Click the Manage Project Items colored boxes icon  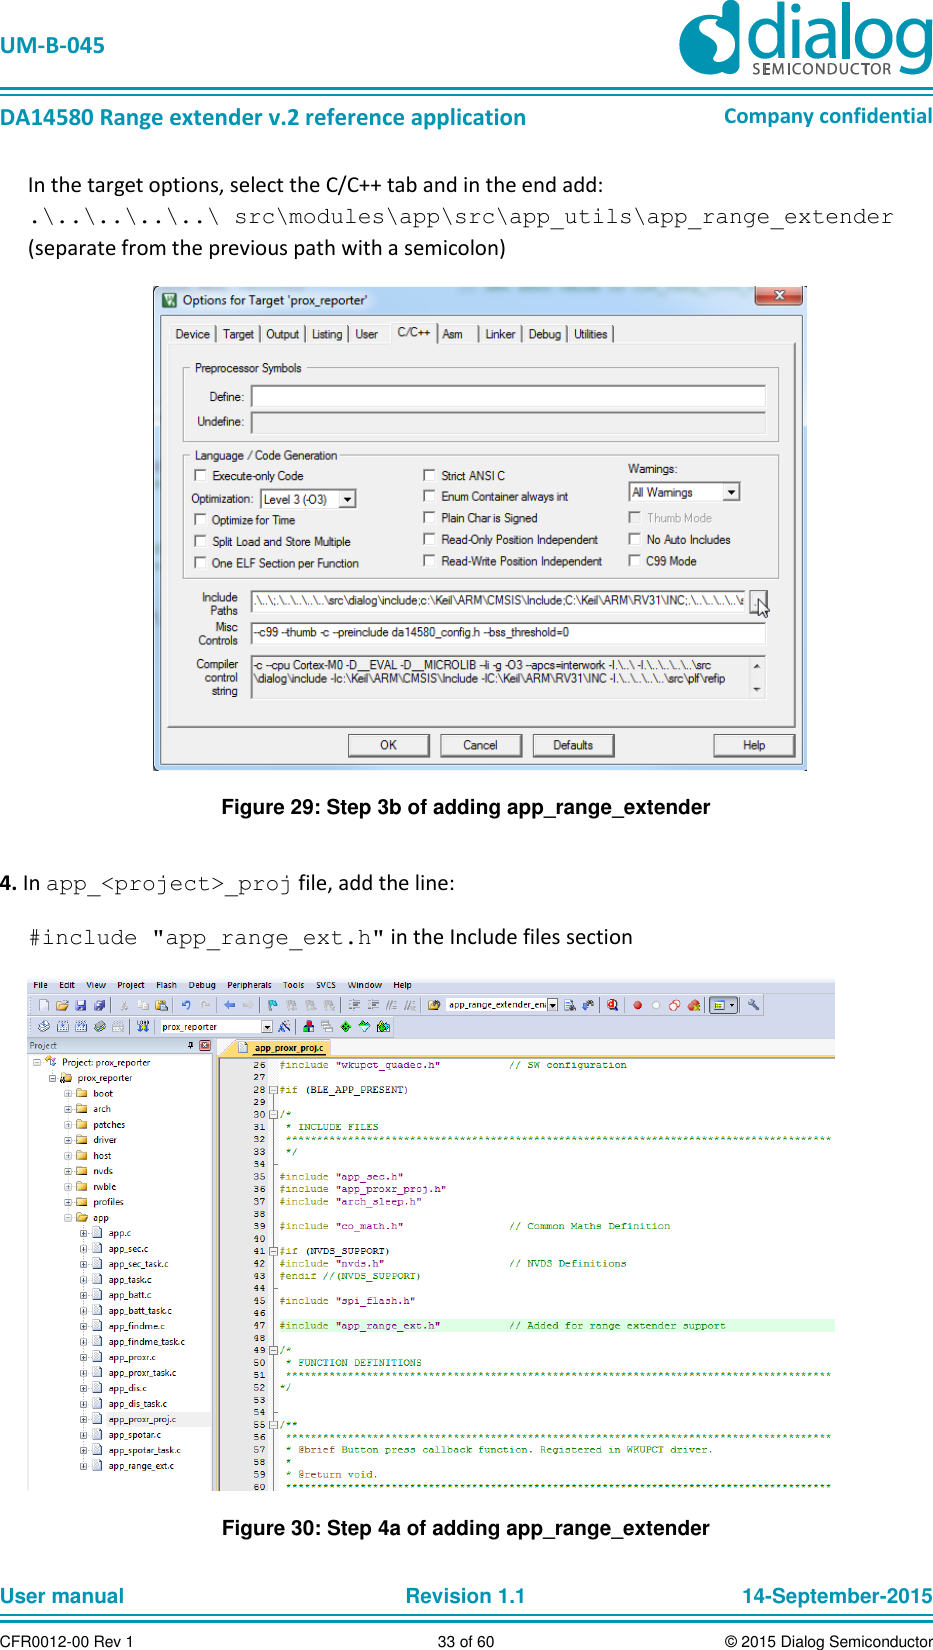[308, 1026]
